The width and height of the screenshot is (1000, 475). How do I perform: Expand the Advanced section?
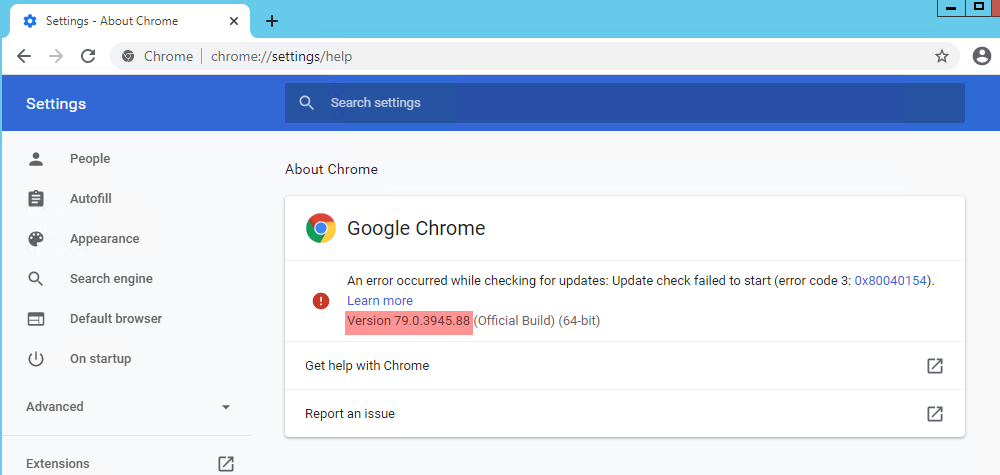(127, 407)
